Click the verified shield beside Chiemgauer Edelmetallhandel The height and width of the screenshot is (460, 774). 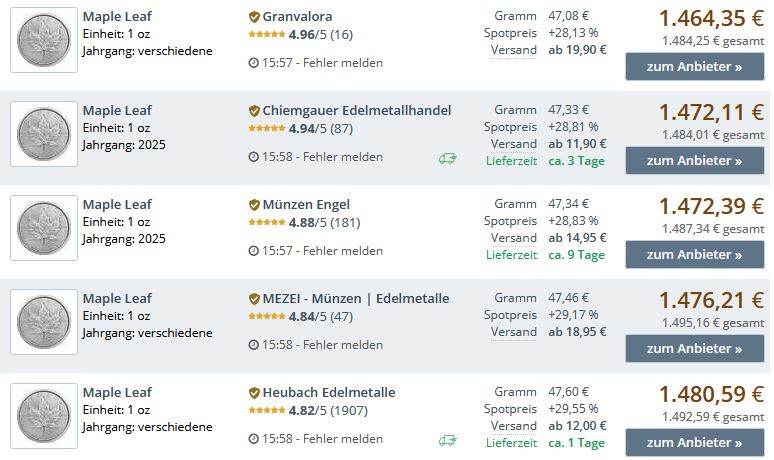[254, 111]
